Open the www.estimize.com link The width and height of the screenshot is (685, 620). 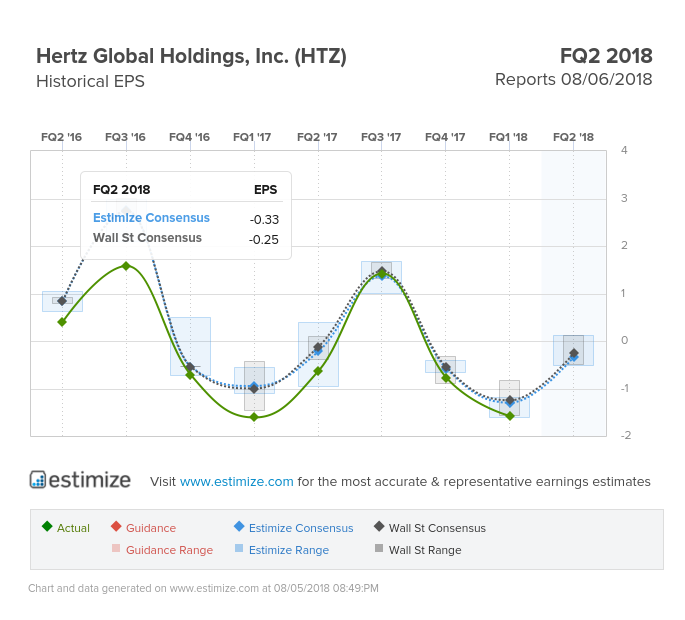point(236,481)
